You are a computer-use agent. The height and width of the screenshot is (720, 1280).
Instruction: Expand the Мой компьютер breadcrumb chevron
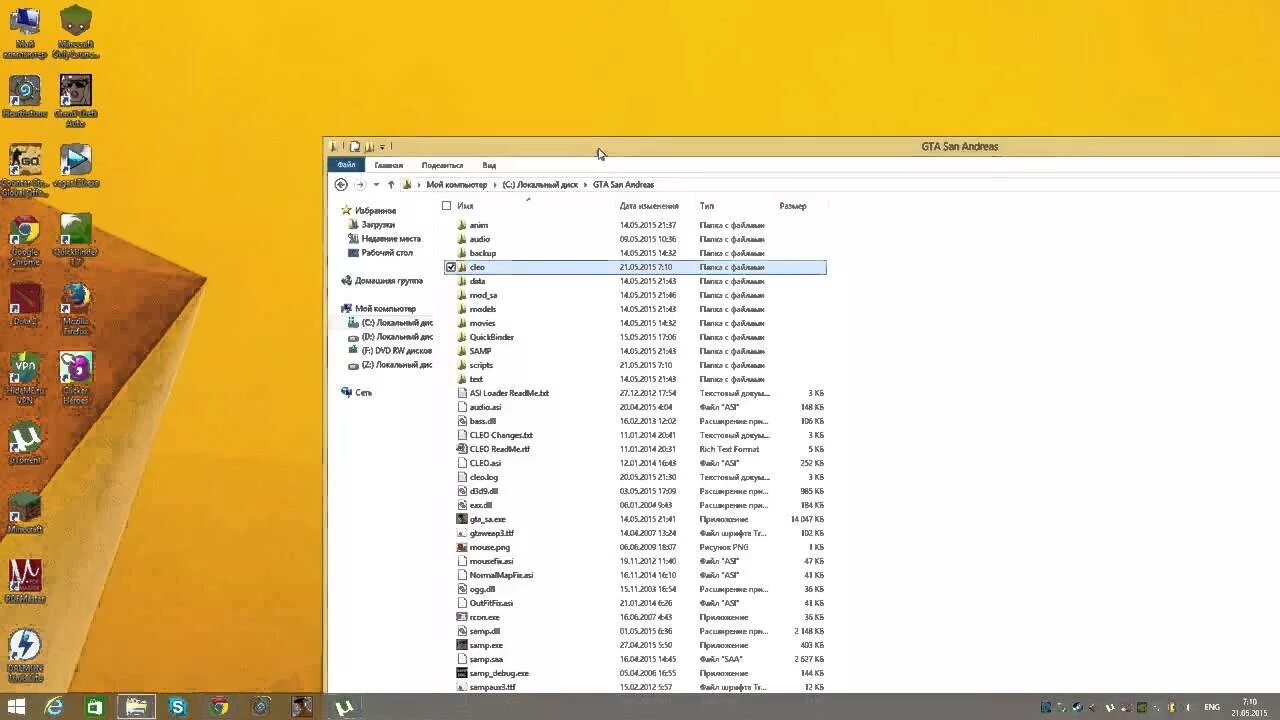click(494, 185)
